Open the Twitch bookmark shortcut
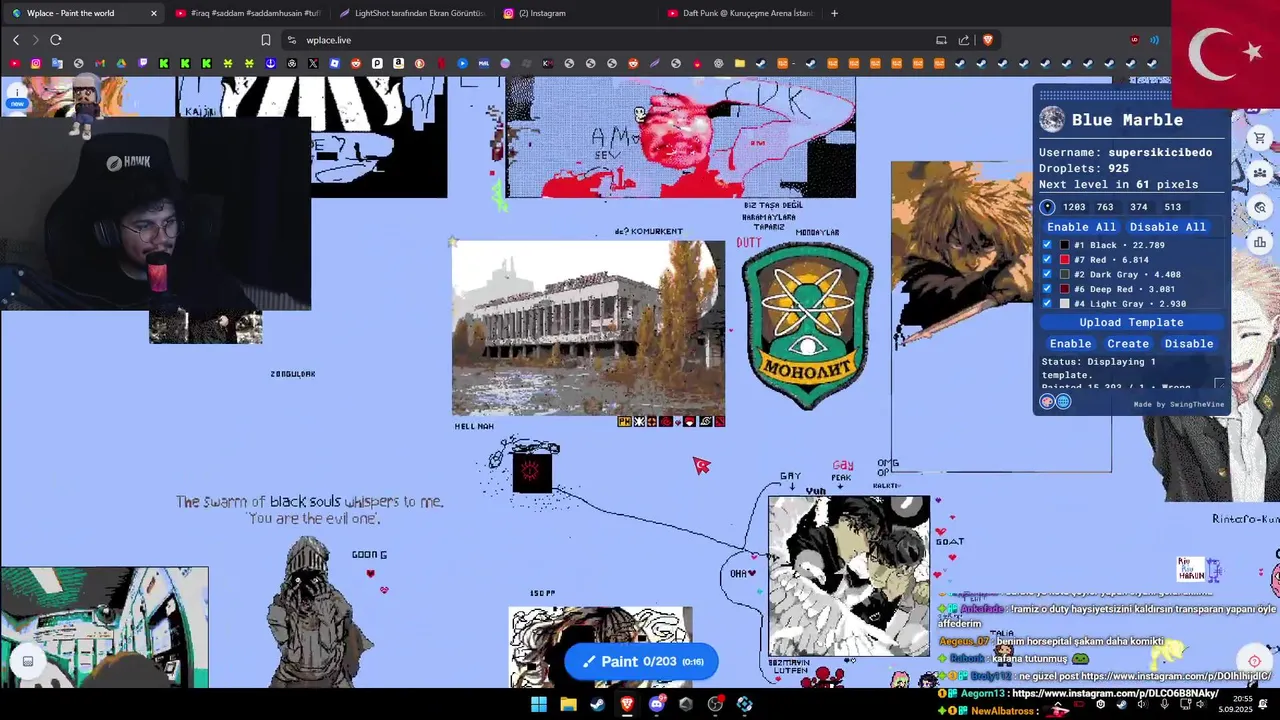Viewport: 1280px width, 720px height. point(143,64)
